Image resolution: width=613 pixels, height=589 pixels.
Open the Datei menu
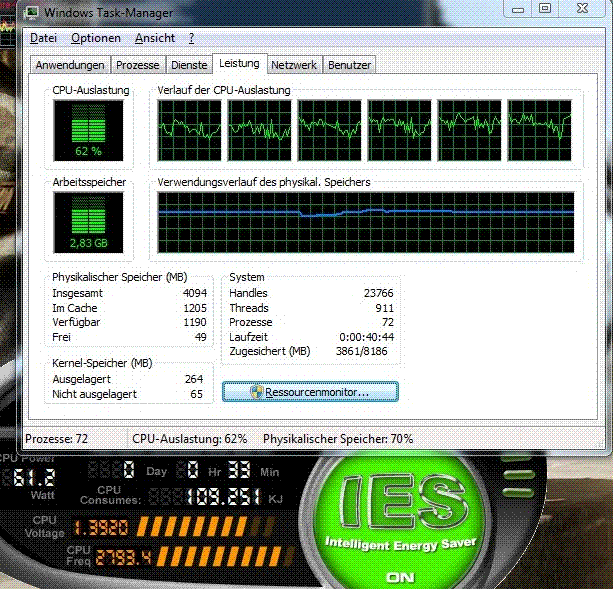[x=43, y=38]
